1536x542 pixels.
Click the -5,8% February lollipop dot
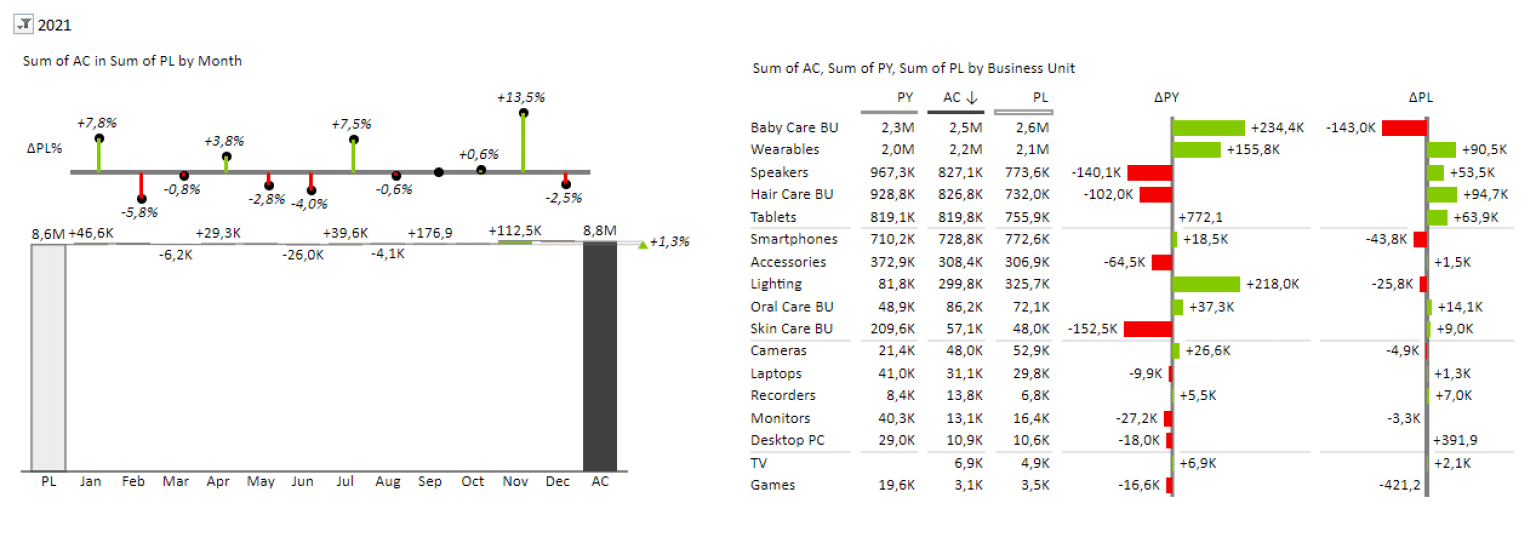click(x=141, y=199)
